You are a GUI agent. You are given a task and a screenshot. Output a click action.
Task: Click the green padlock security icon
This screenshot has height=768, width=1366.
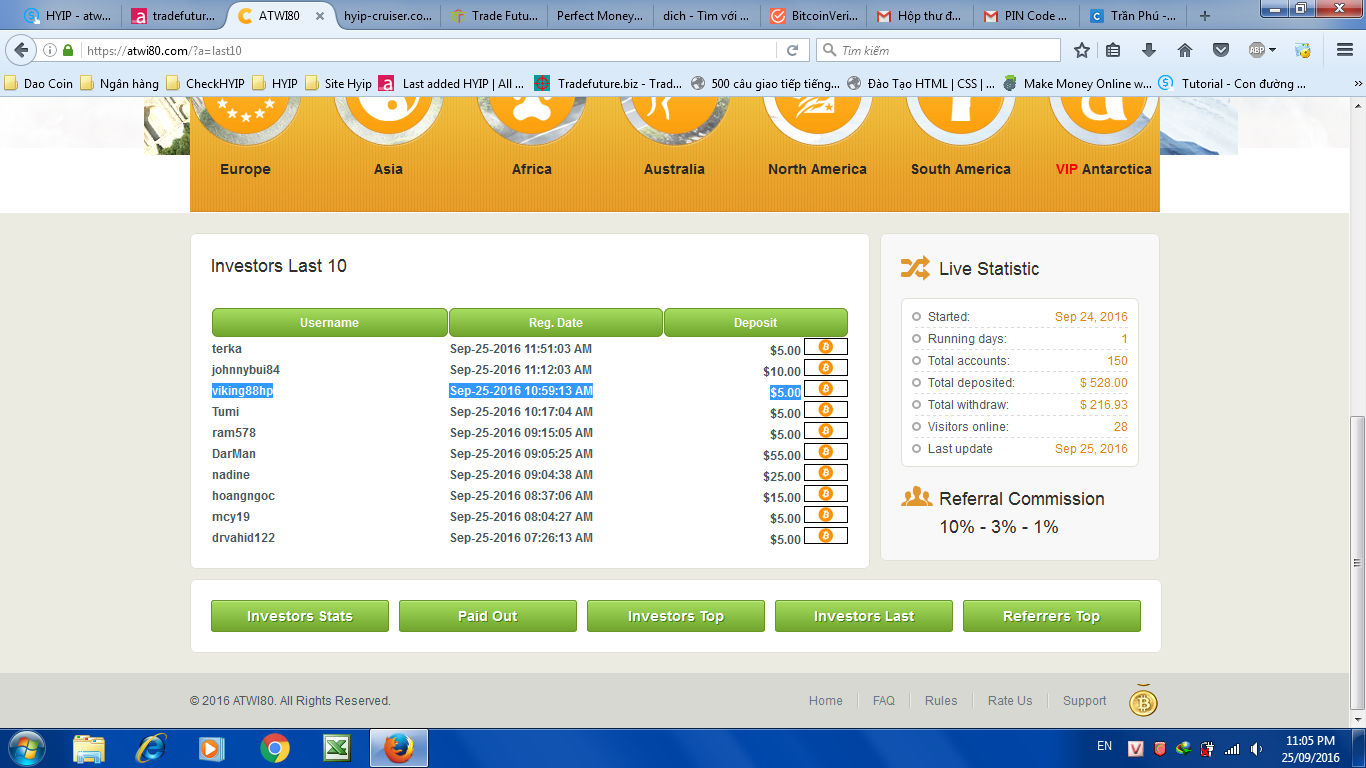68,50
